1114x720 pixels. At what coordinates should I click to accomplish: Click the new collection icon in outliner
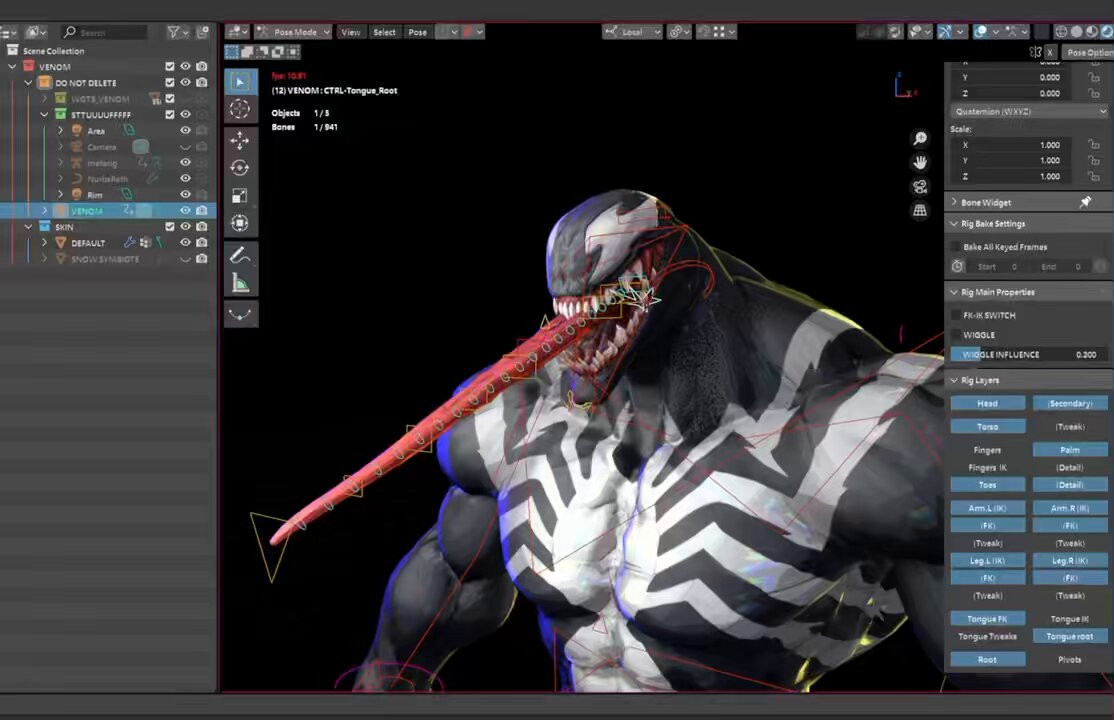coord(202,32)
